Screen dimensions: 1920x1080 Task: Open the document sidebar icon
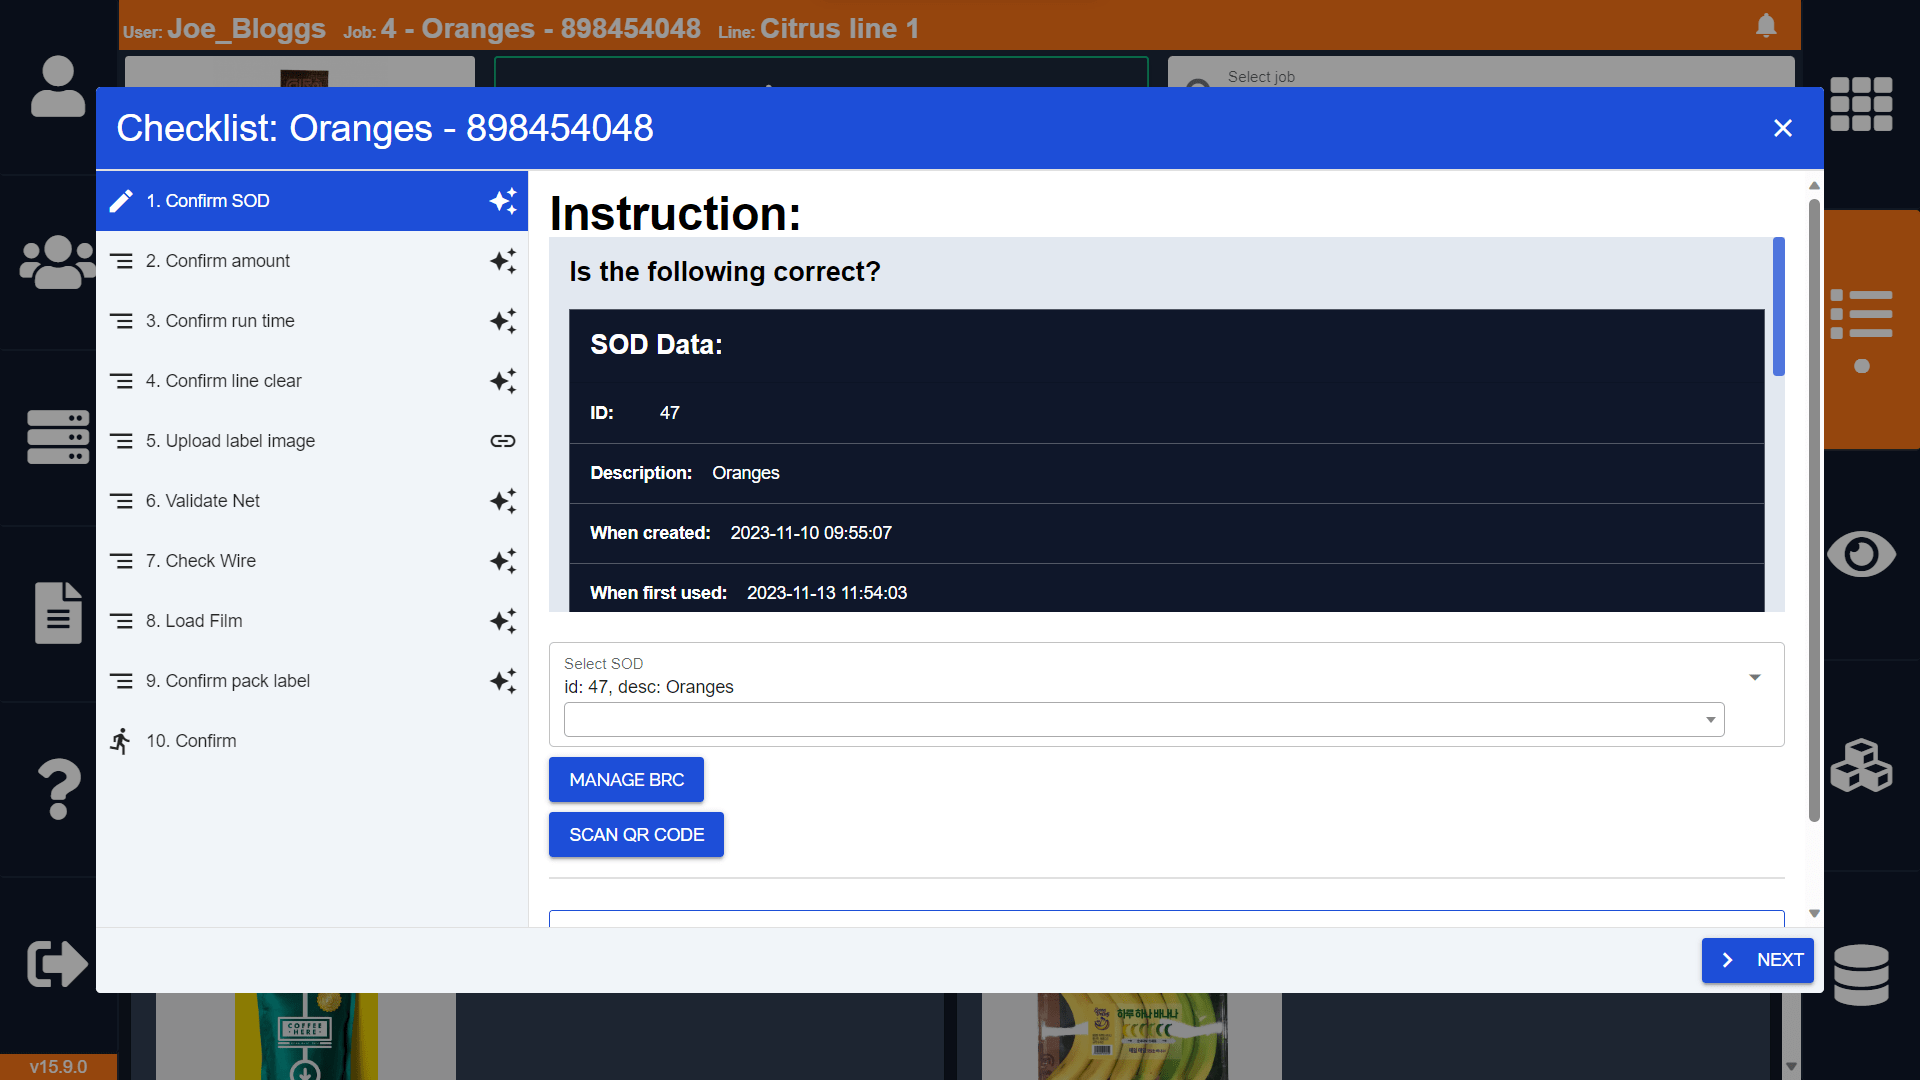point(58,612)
